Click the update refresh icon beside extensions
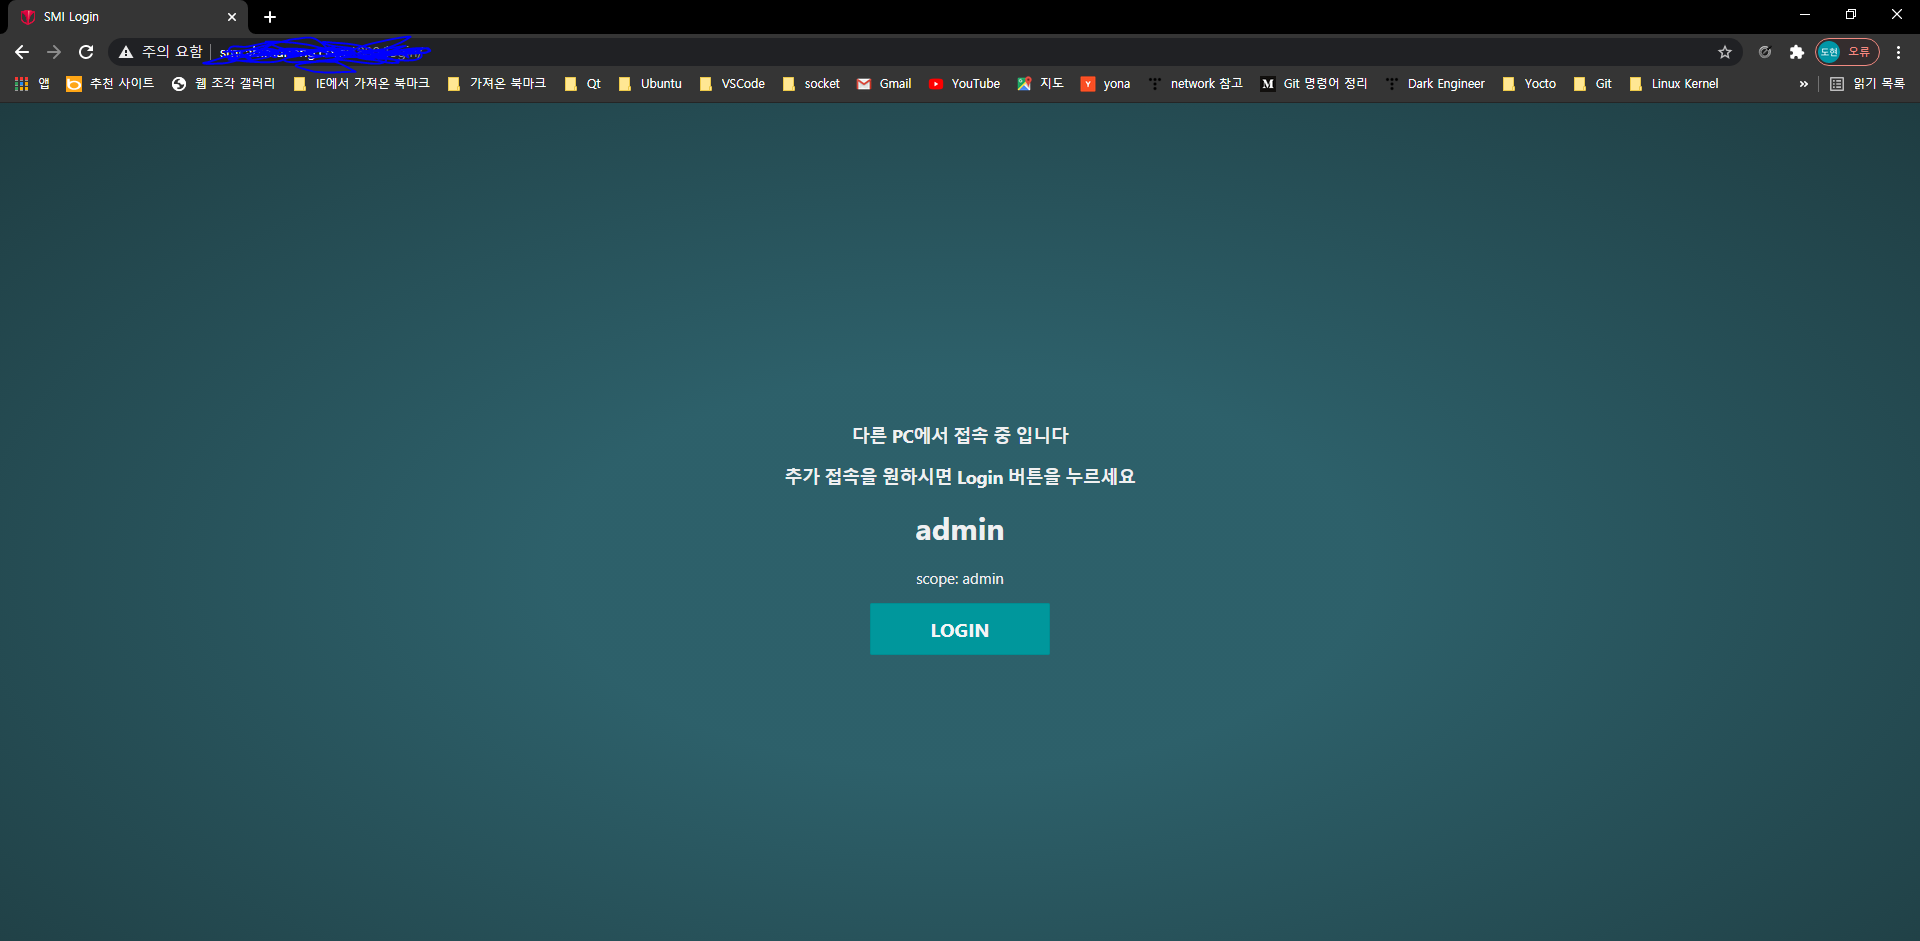 point(1765,52)
